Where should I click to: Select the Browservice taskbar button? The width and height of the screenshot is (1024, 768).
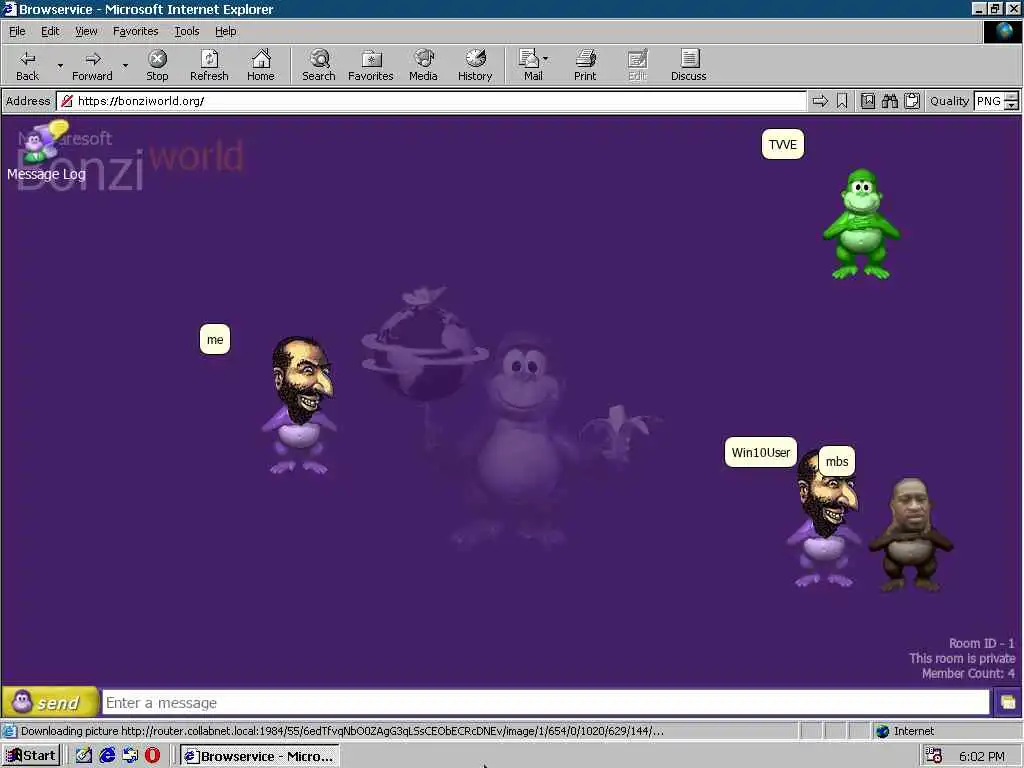pos(260,756)
